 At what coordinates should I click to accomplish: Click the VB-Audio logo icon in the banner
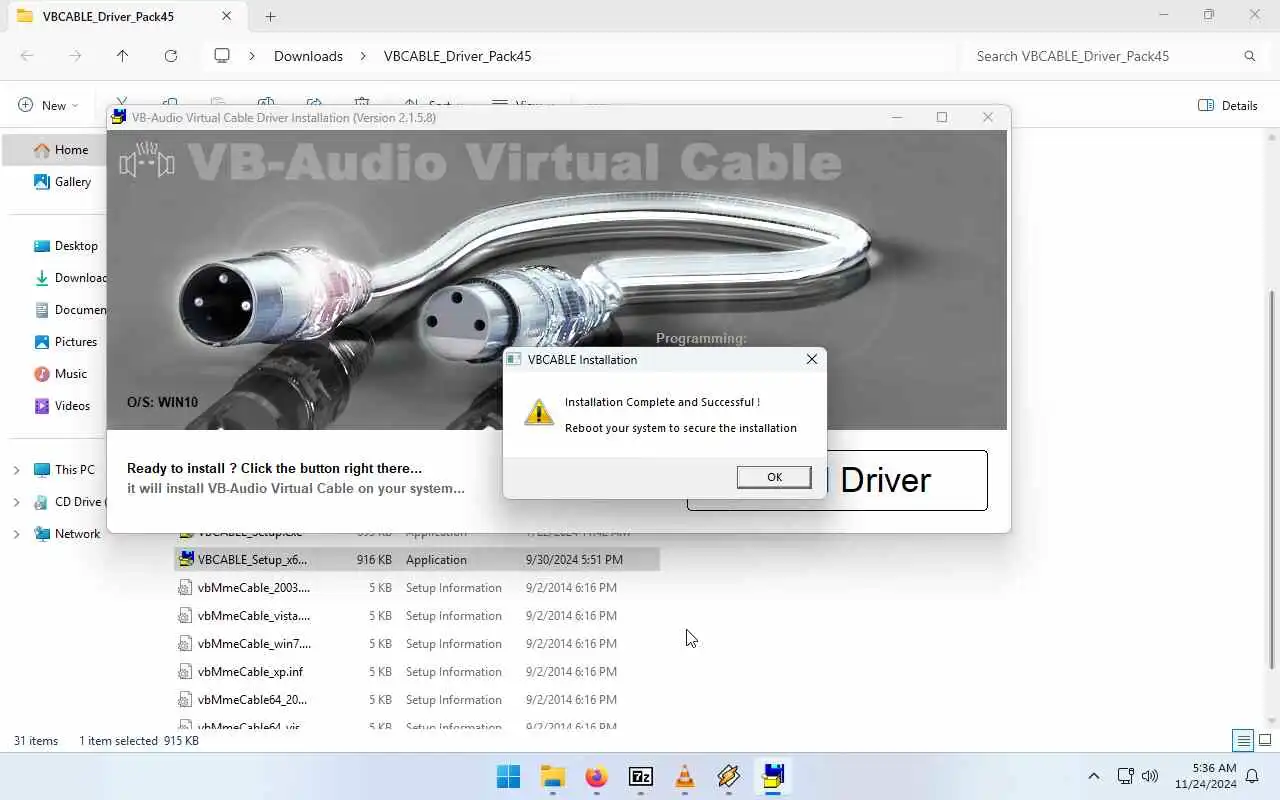[x=147, y=161]
